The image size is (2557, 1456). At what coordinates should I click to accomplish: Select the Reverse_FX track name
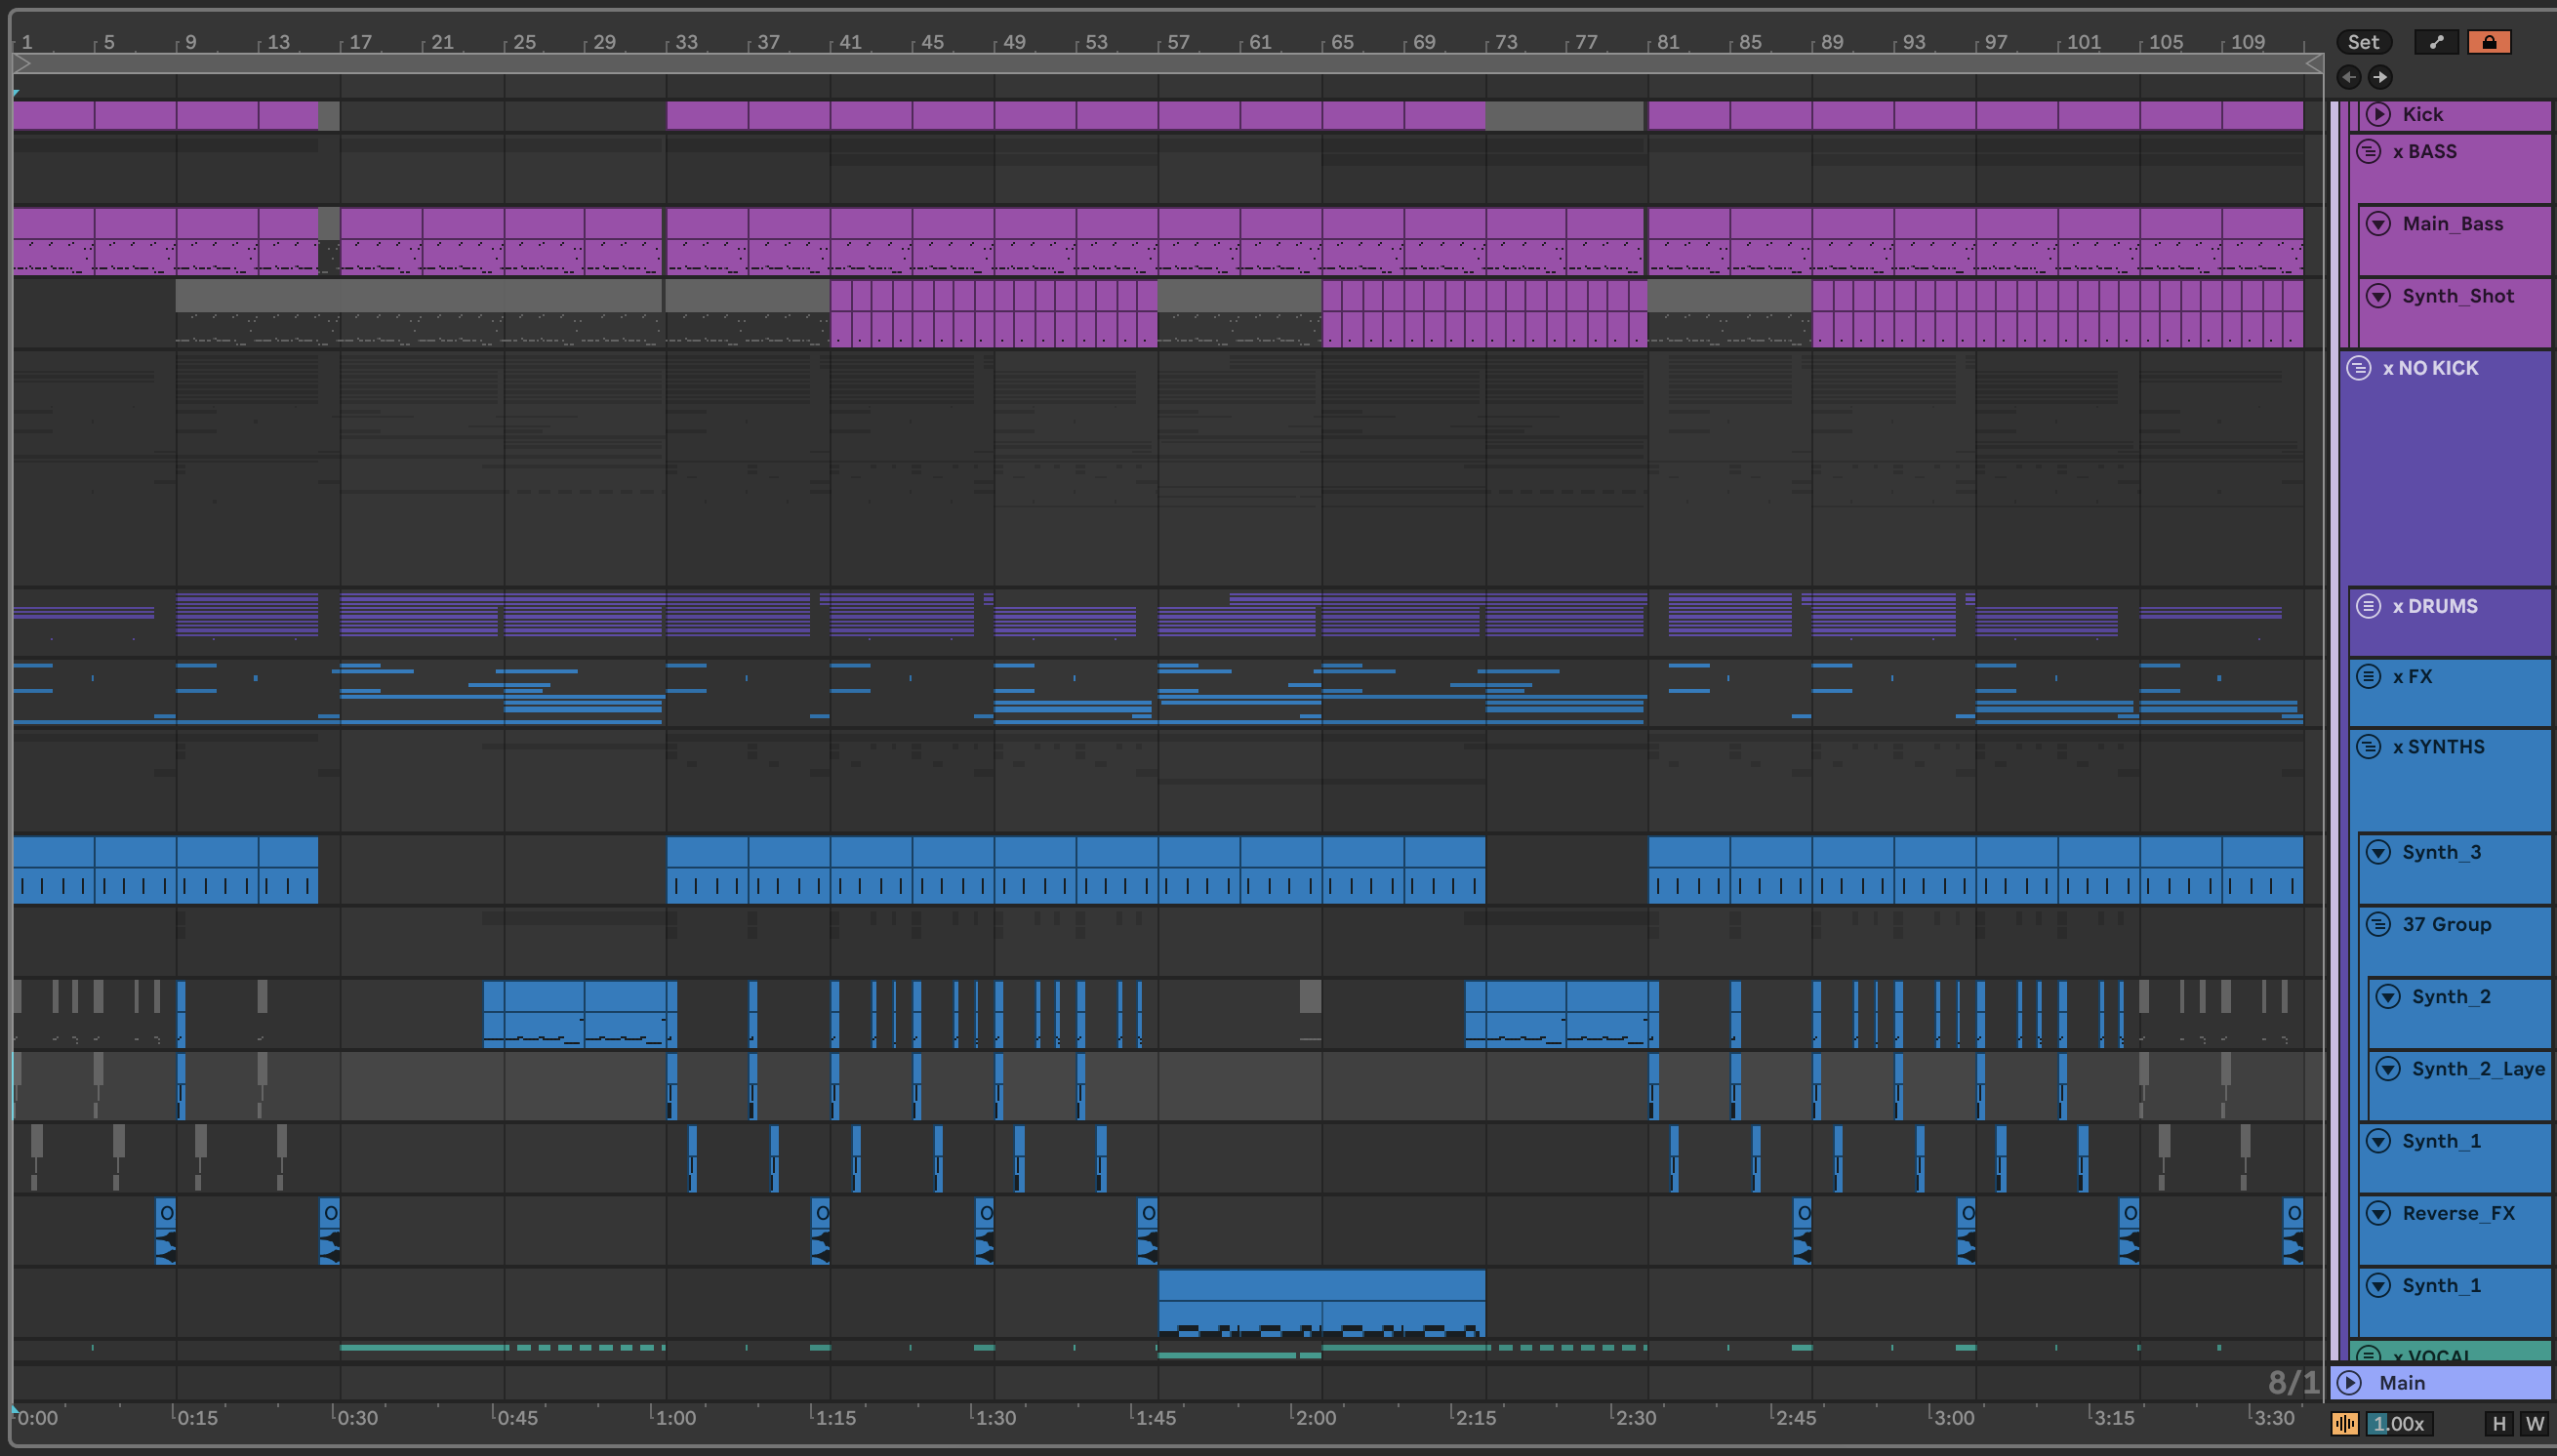coord(2458,1213)
